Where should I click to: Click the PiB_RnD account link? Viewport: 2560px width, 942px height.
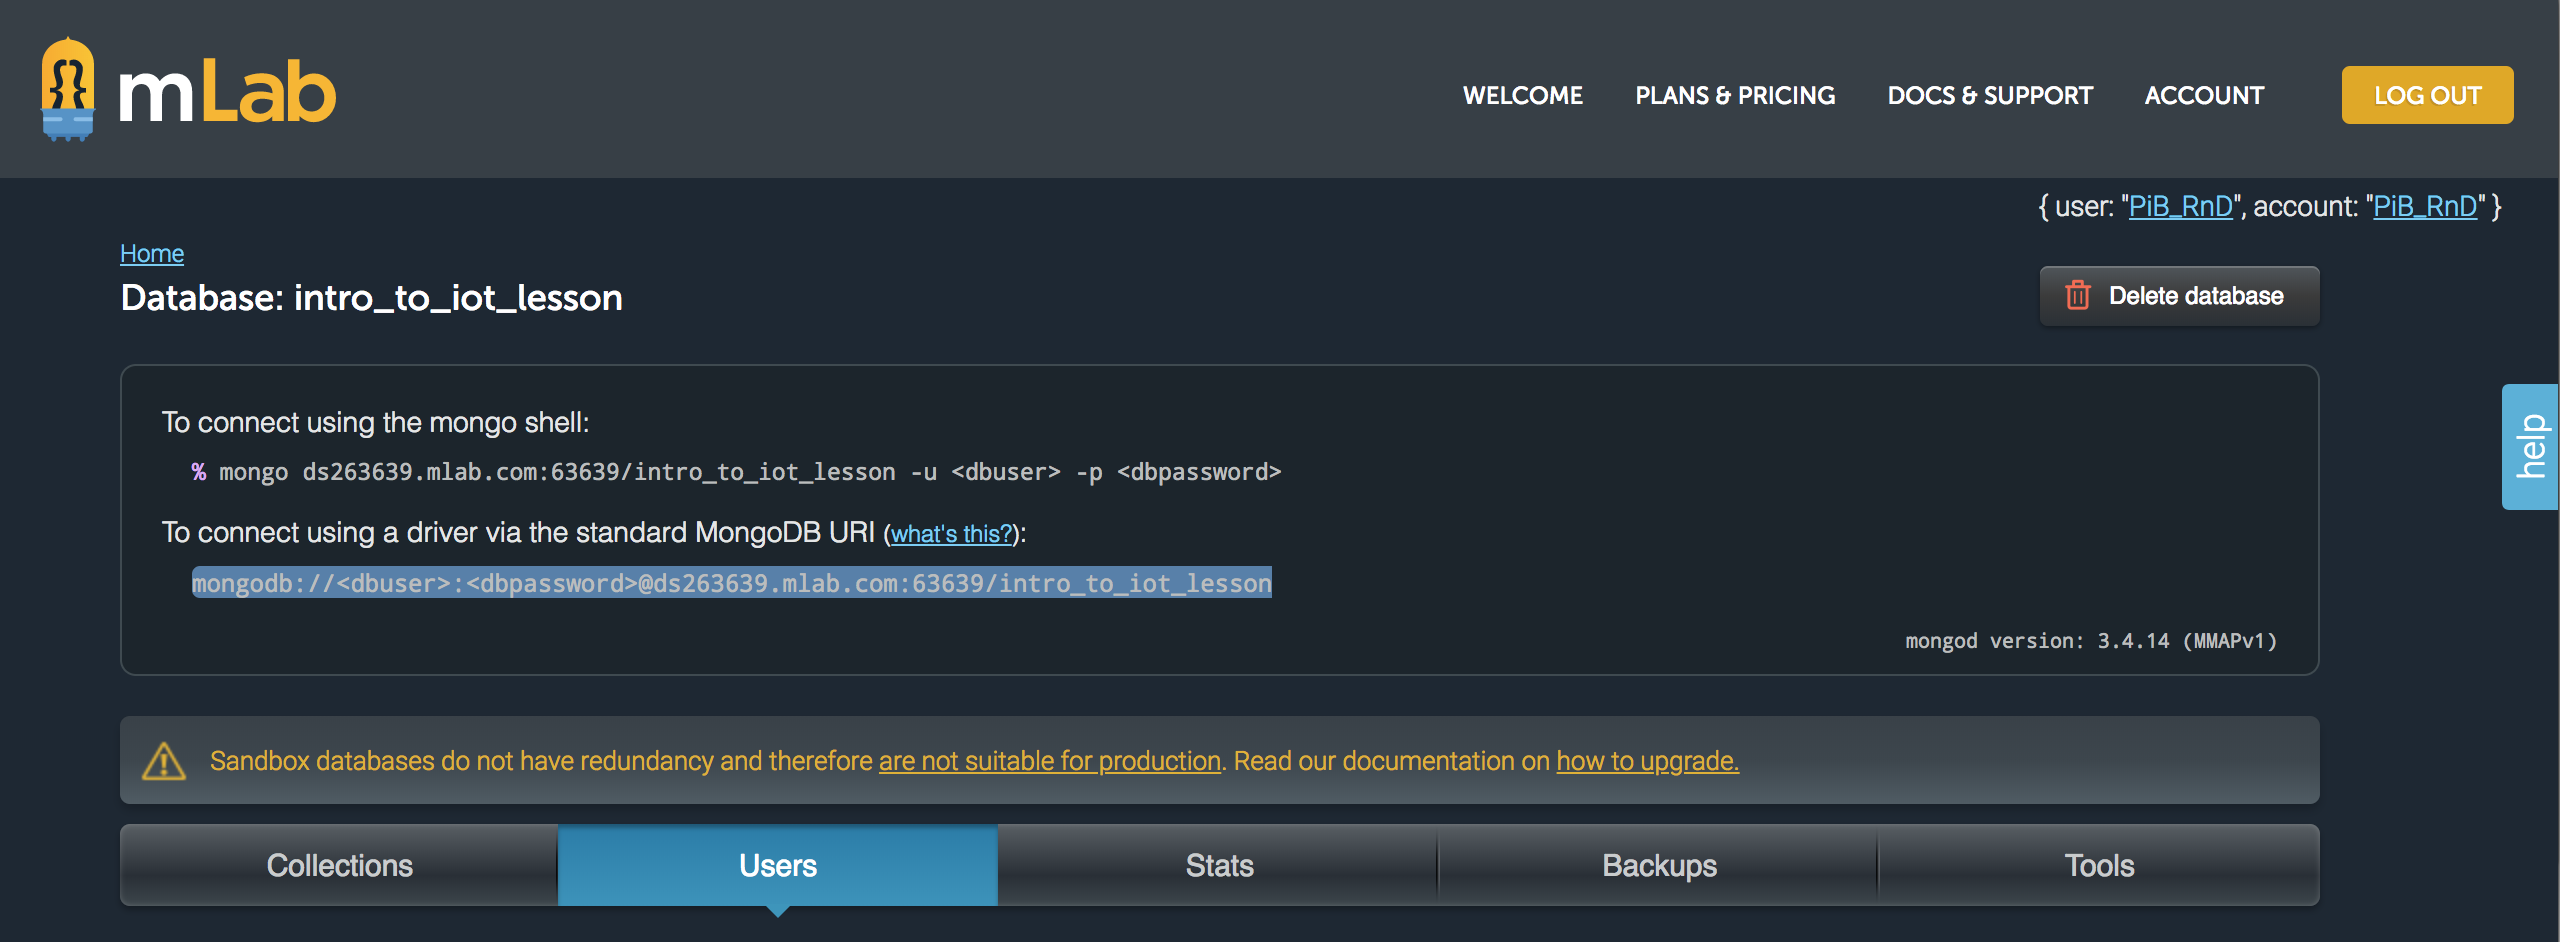2425,206
